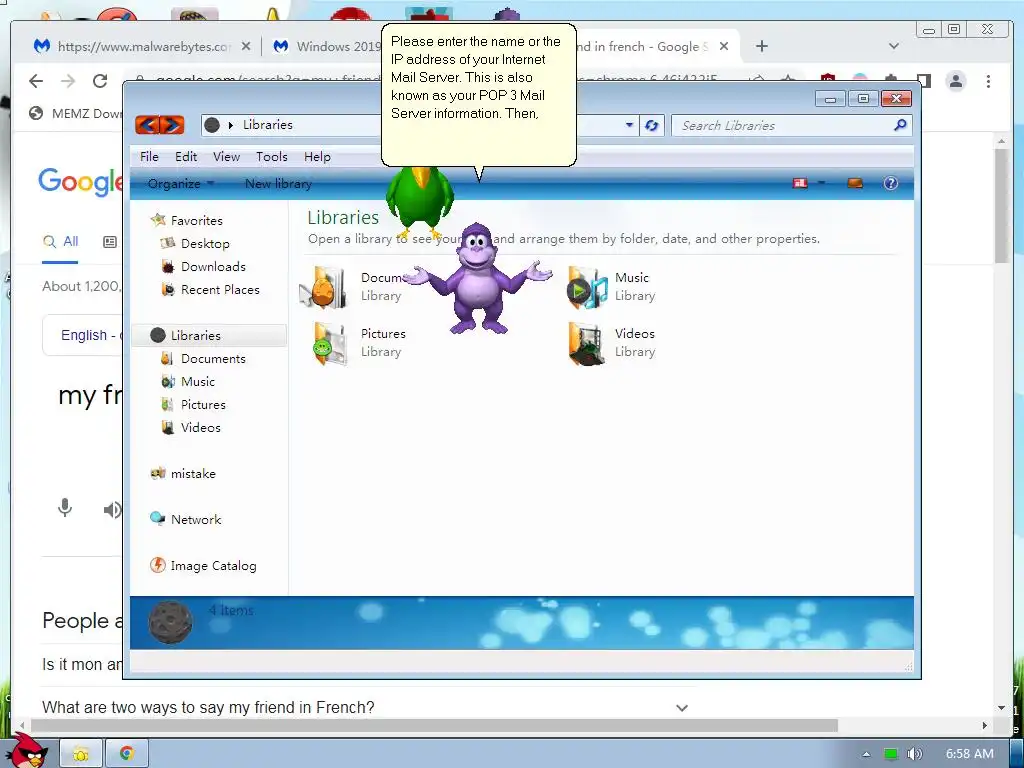
Task: Open the Videos library icon
Action: 586,343
